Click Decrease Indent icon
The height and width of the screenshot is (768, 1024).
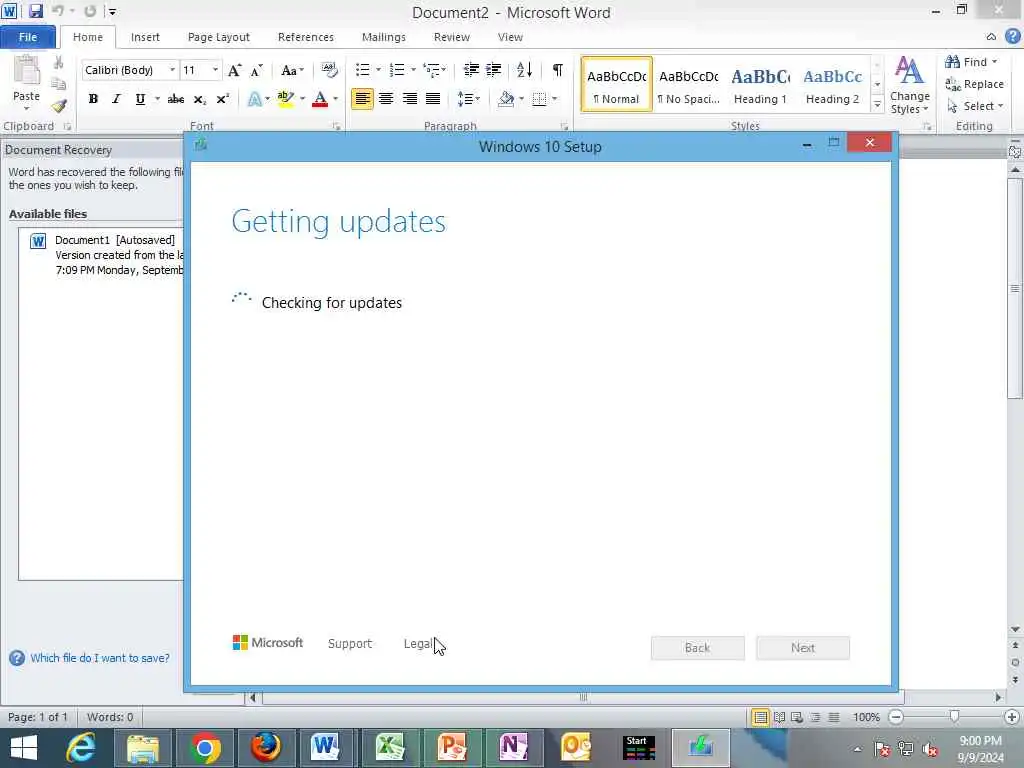[x=471, y=70]
